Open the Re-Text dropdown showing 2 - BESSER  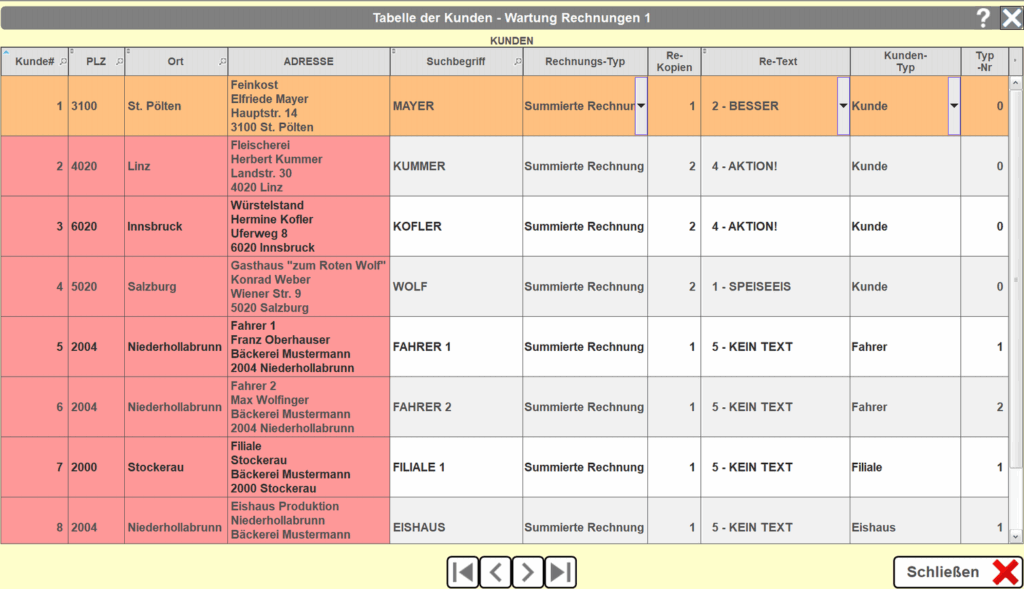(843, 106)
